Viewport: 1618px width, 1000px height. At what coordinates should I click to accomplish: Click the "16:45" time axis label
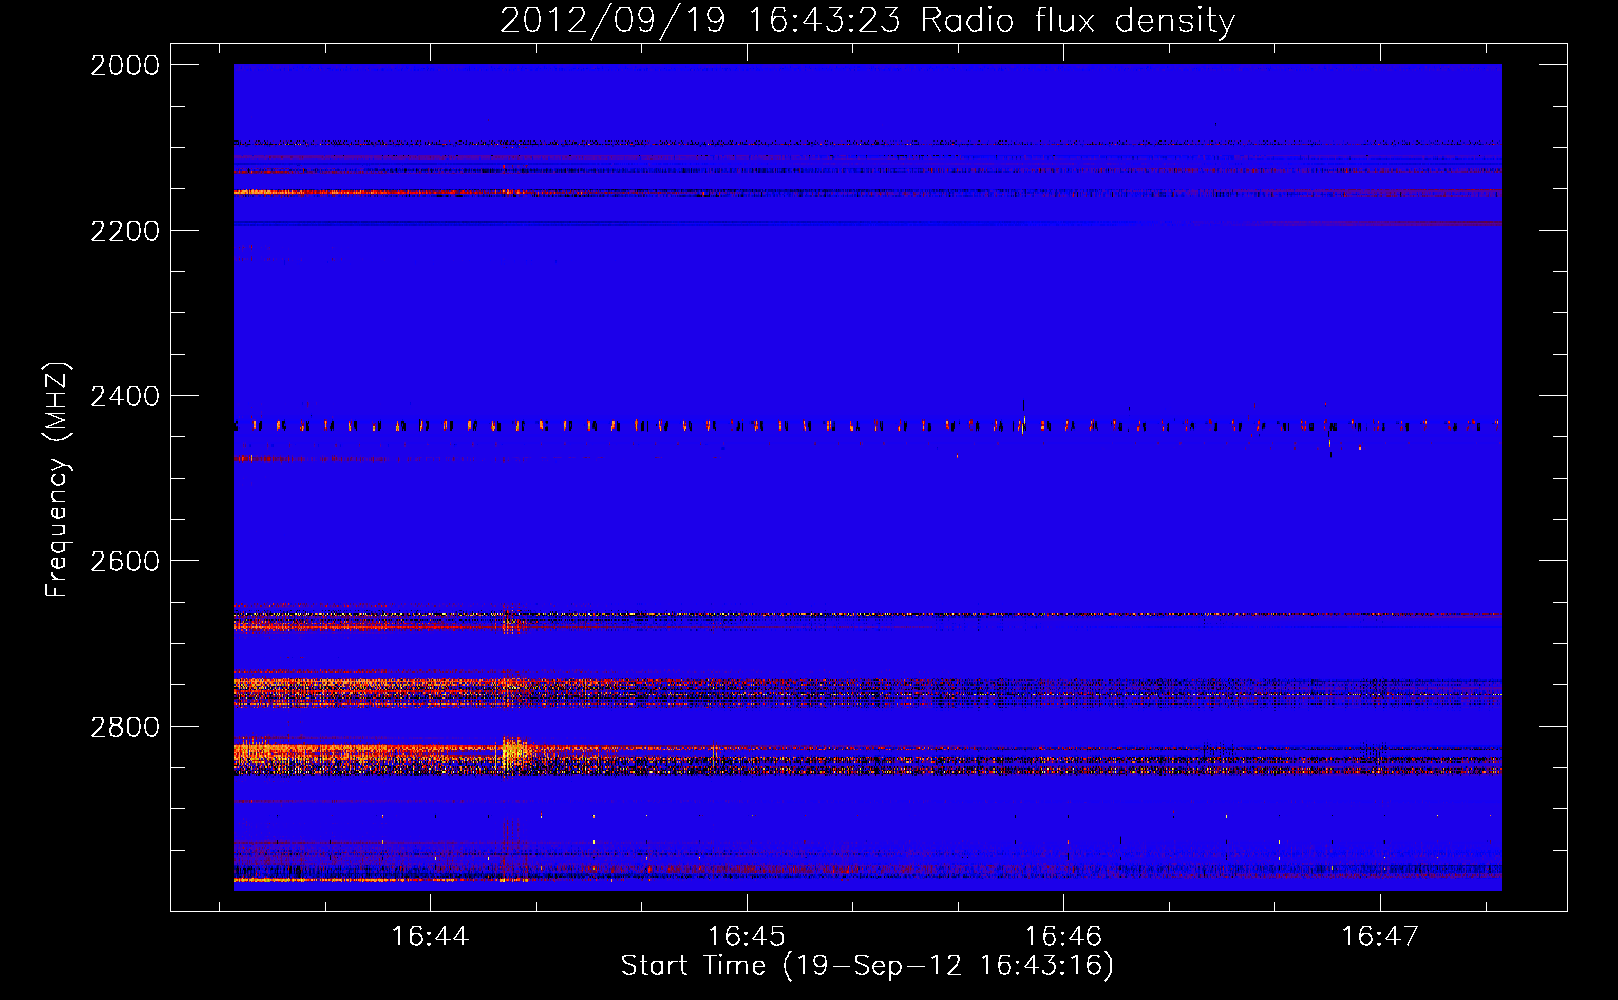(747, 936)
